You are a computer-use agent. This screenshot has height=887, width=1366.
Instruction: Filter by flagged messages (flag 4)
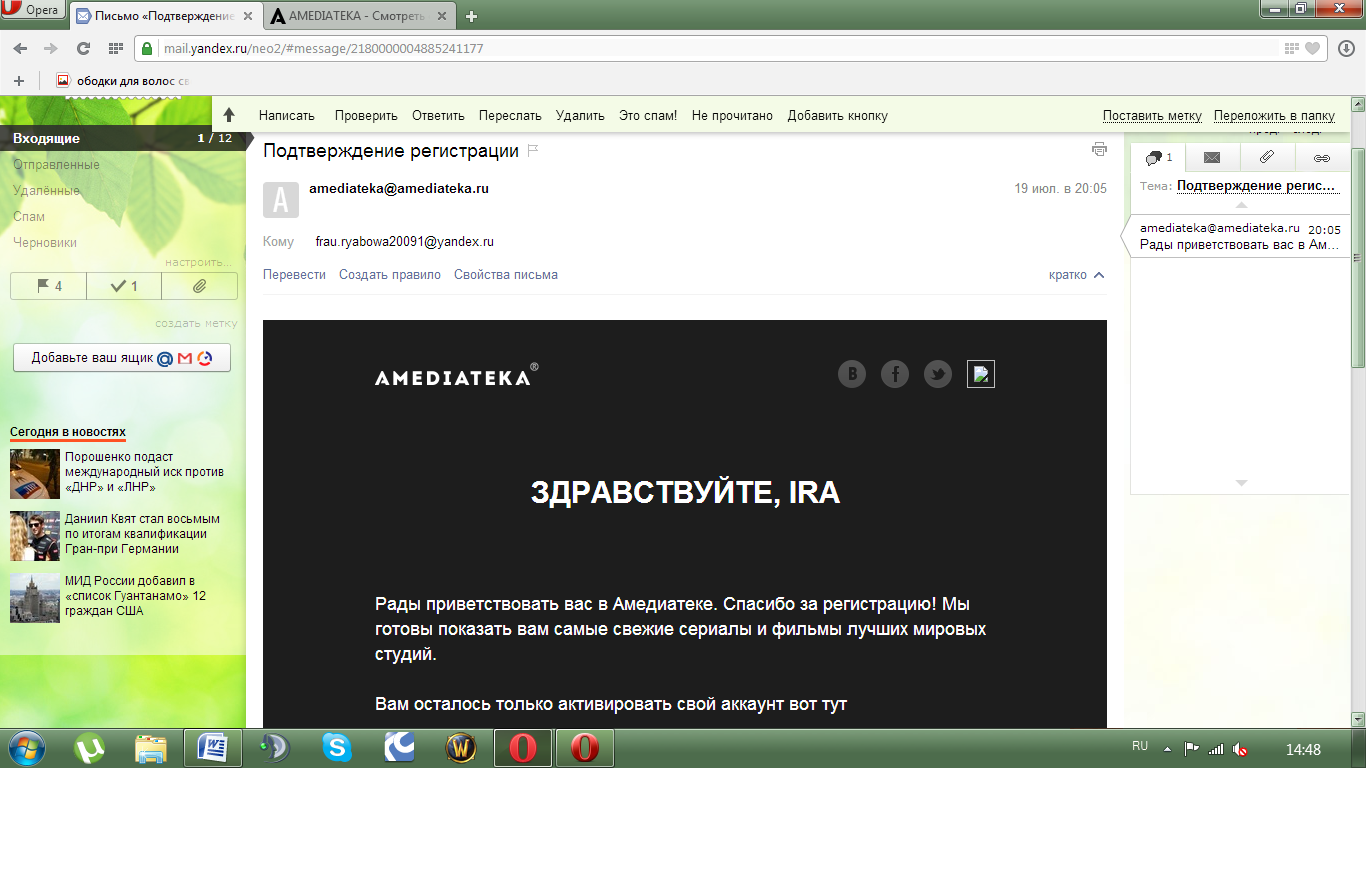pos(48,286)
